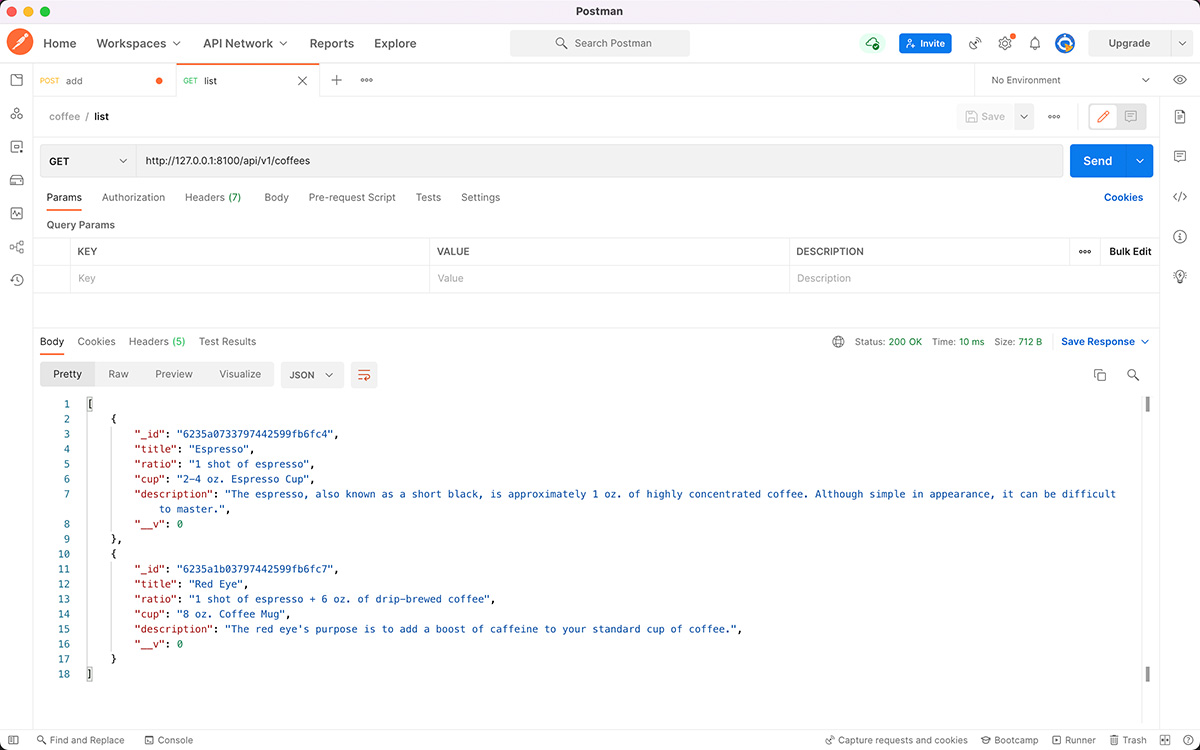Select the Visualize response view
Image resolution: width=1200 pixels, height=750 pixels.
point(240,374)
